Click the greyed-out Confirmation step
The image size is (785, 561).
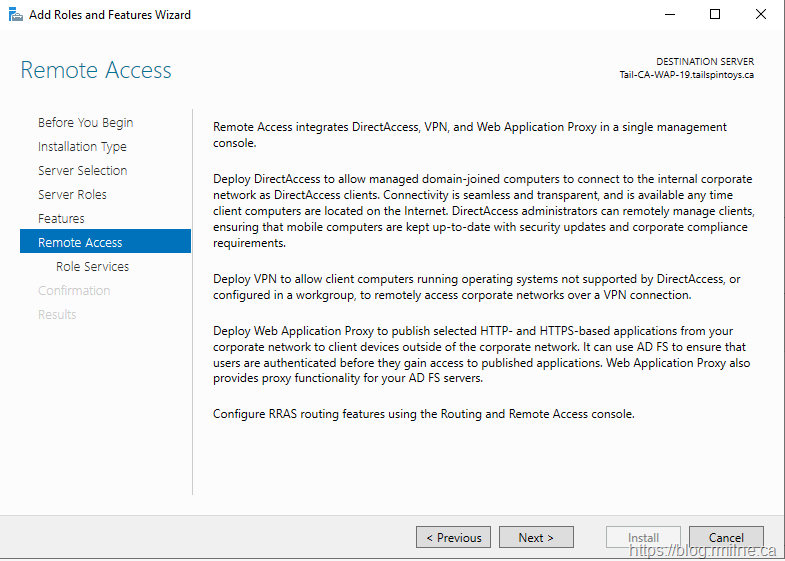74,291
